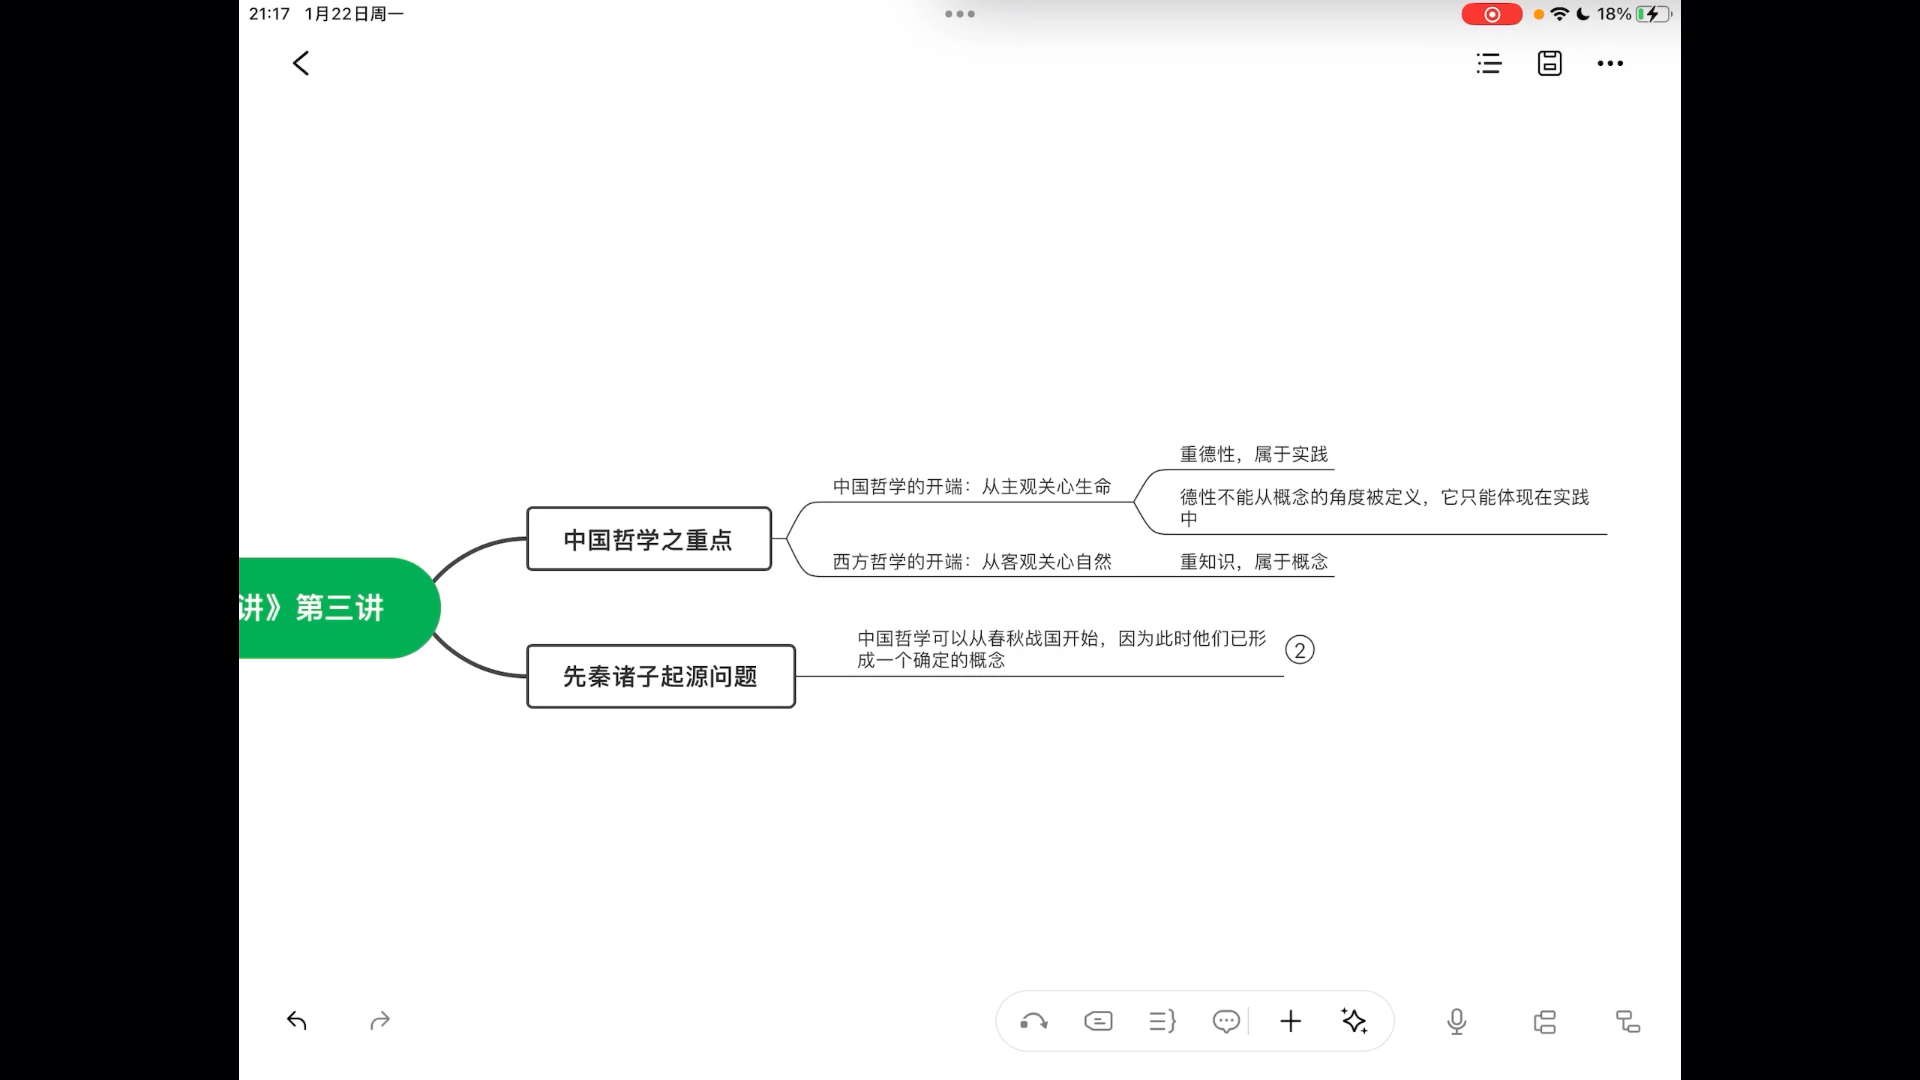Select the green central topic 第三讲

tap(339, 608)
